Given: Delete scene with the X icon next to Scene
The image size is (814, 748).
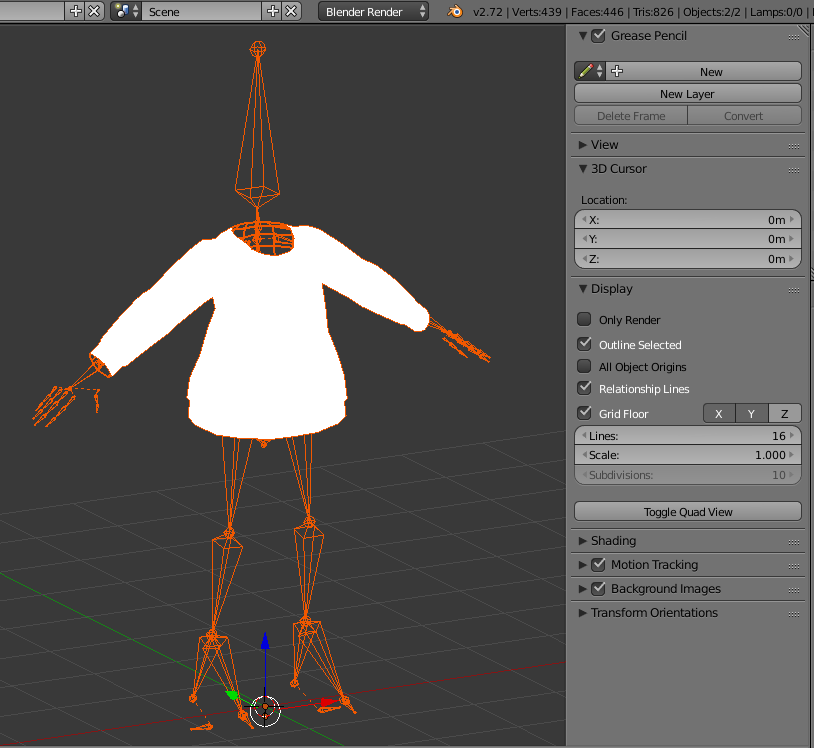Looking at the screenshot, I should 292,11.
